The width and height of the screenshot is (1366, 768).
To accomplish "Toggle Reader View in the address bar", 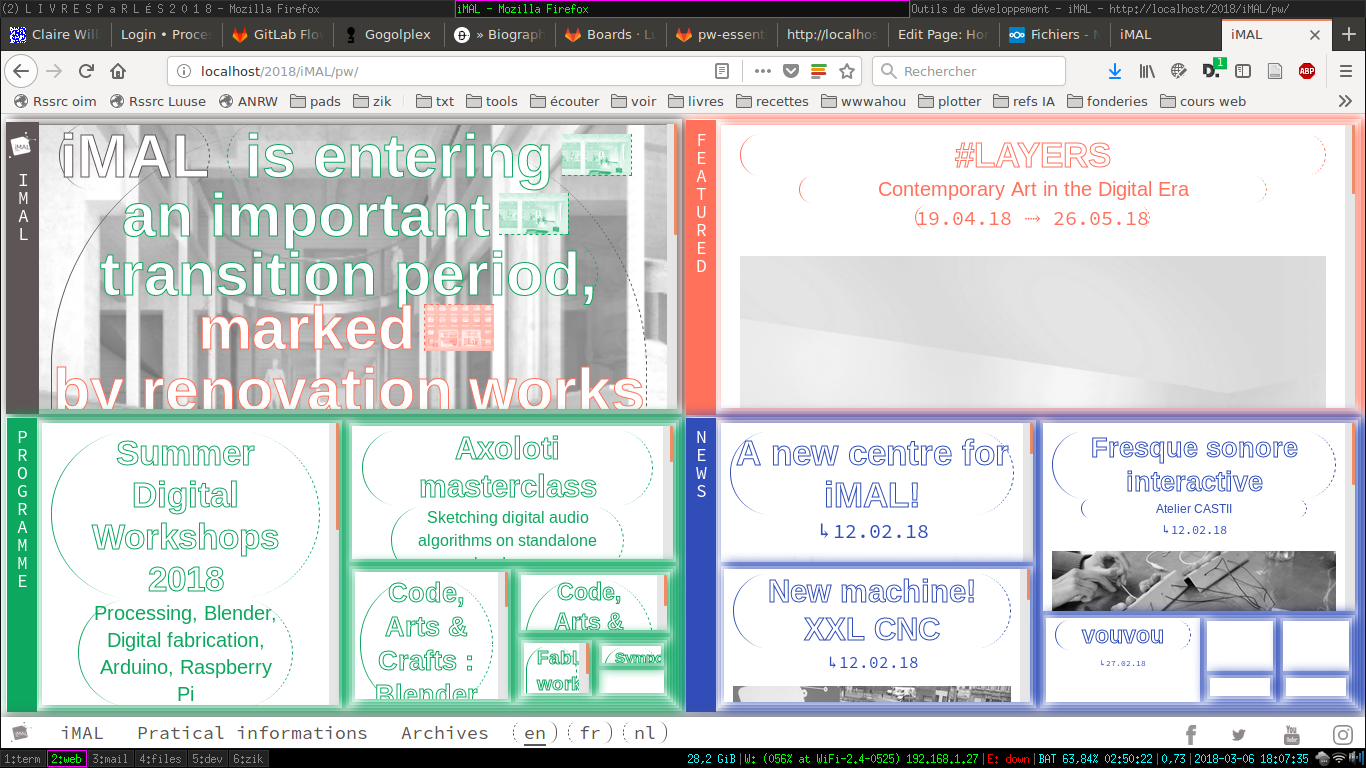I will point(722,71).
